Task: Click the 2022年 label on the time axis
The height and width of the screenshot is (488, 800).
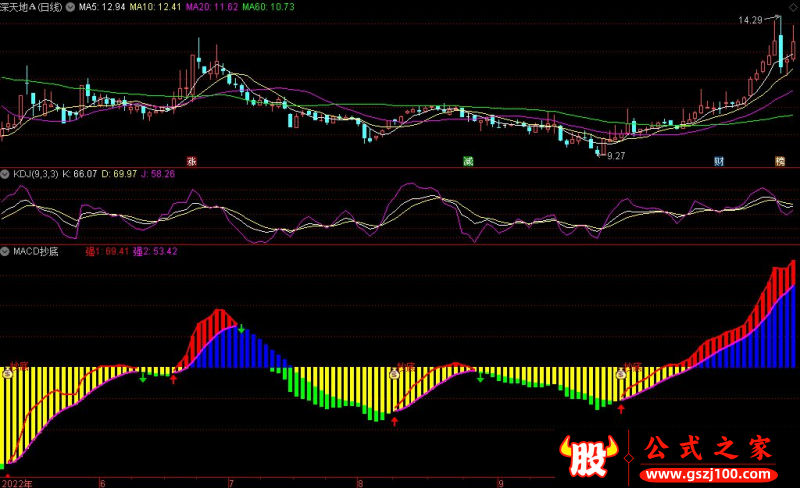Action: point(17,482)
